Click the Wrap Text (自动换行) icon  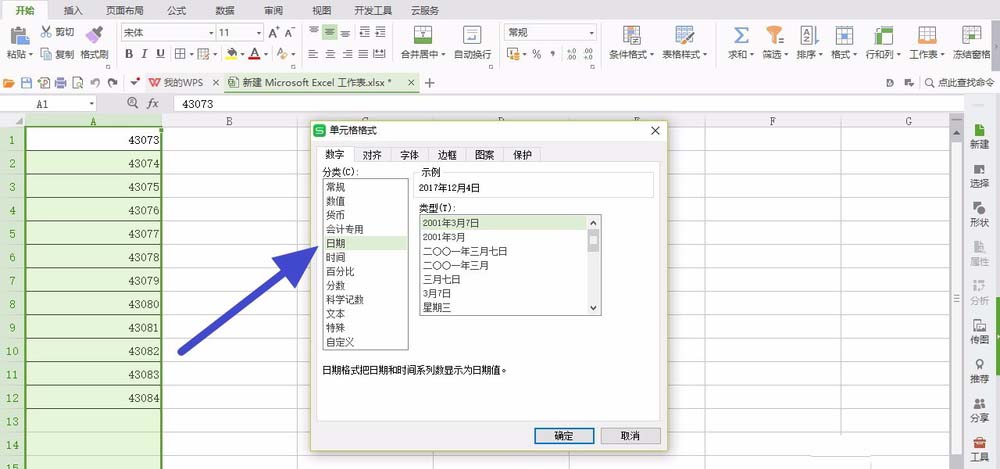pos(472,35)
